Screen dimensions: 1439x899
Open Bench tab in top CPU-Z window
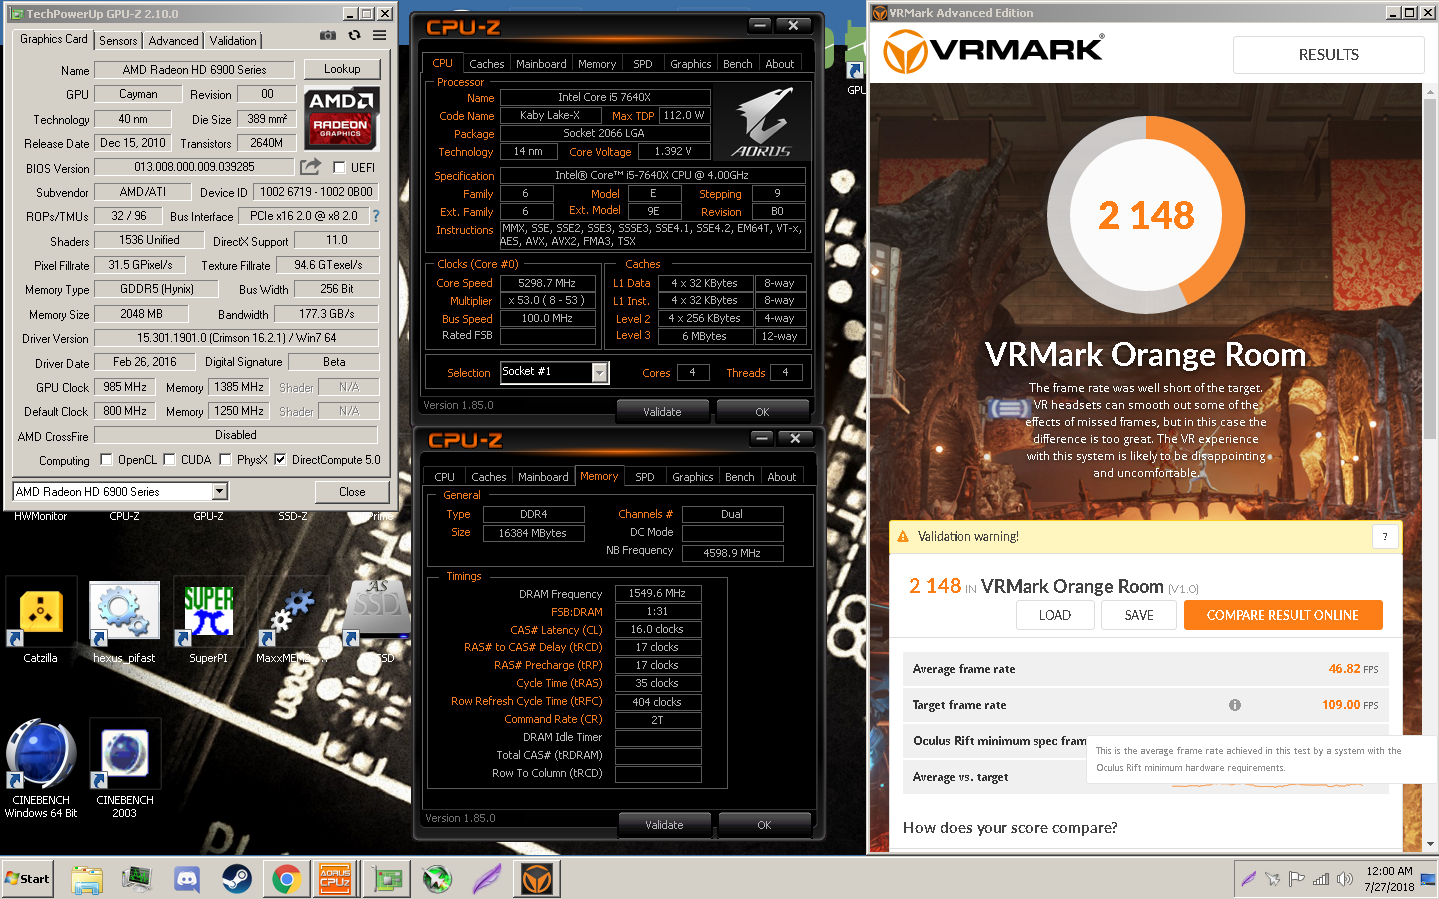[x=738, y=64]
